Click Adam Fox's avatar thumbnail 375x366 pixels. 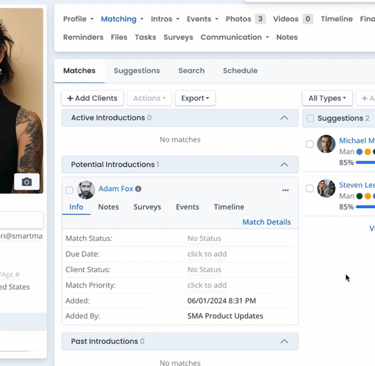click(x=86, y=190)
